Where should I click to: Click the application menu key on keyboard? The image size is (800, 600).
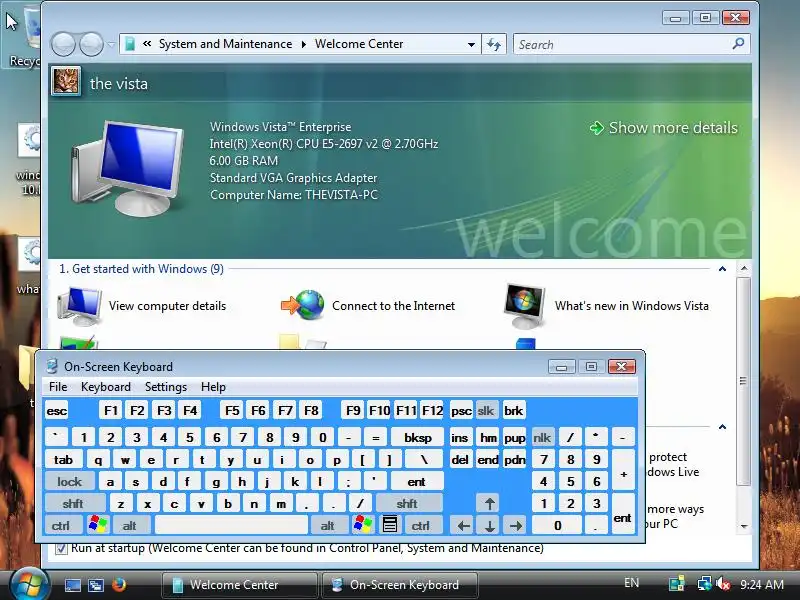390,525
